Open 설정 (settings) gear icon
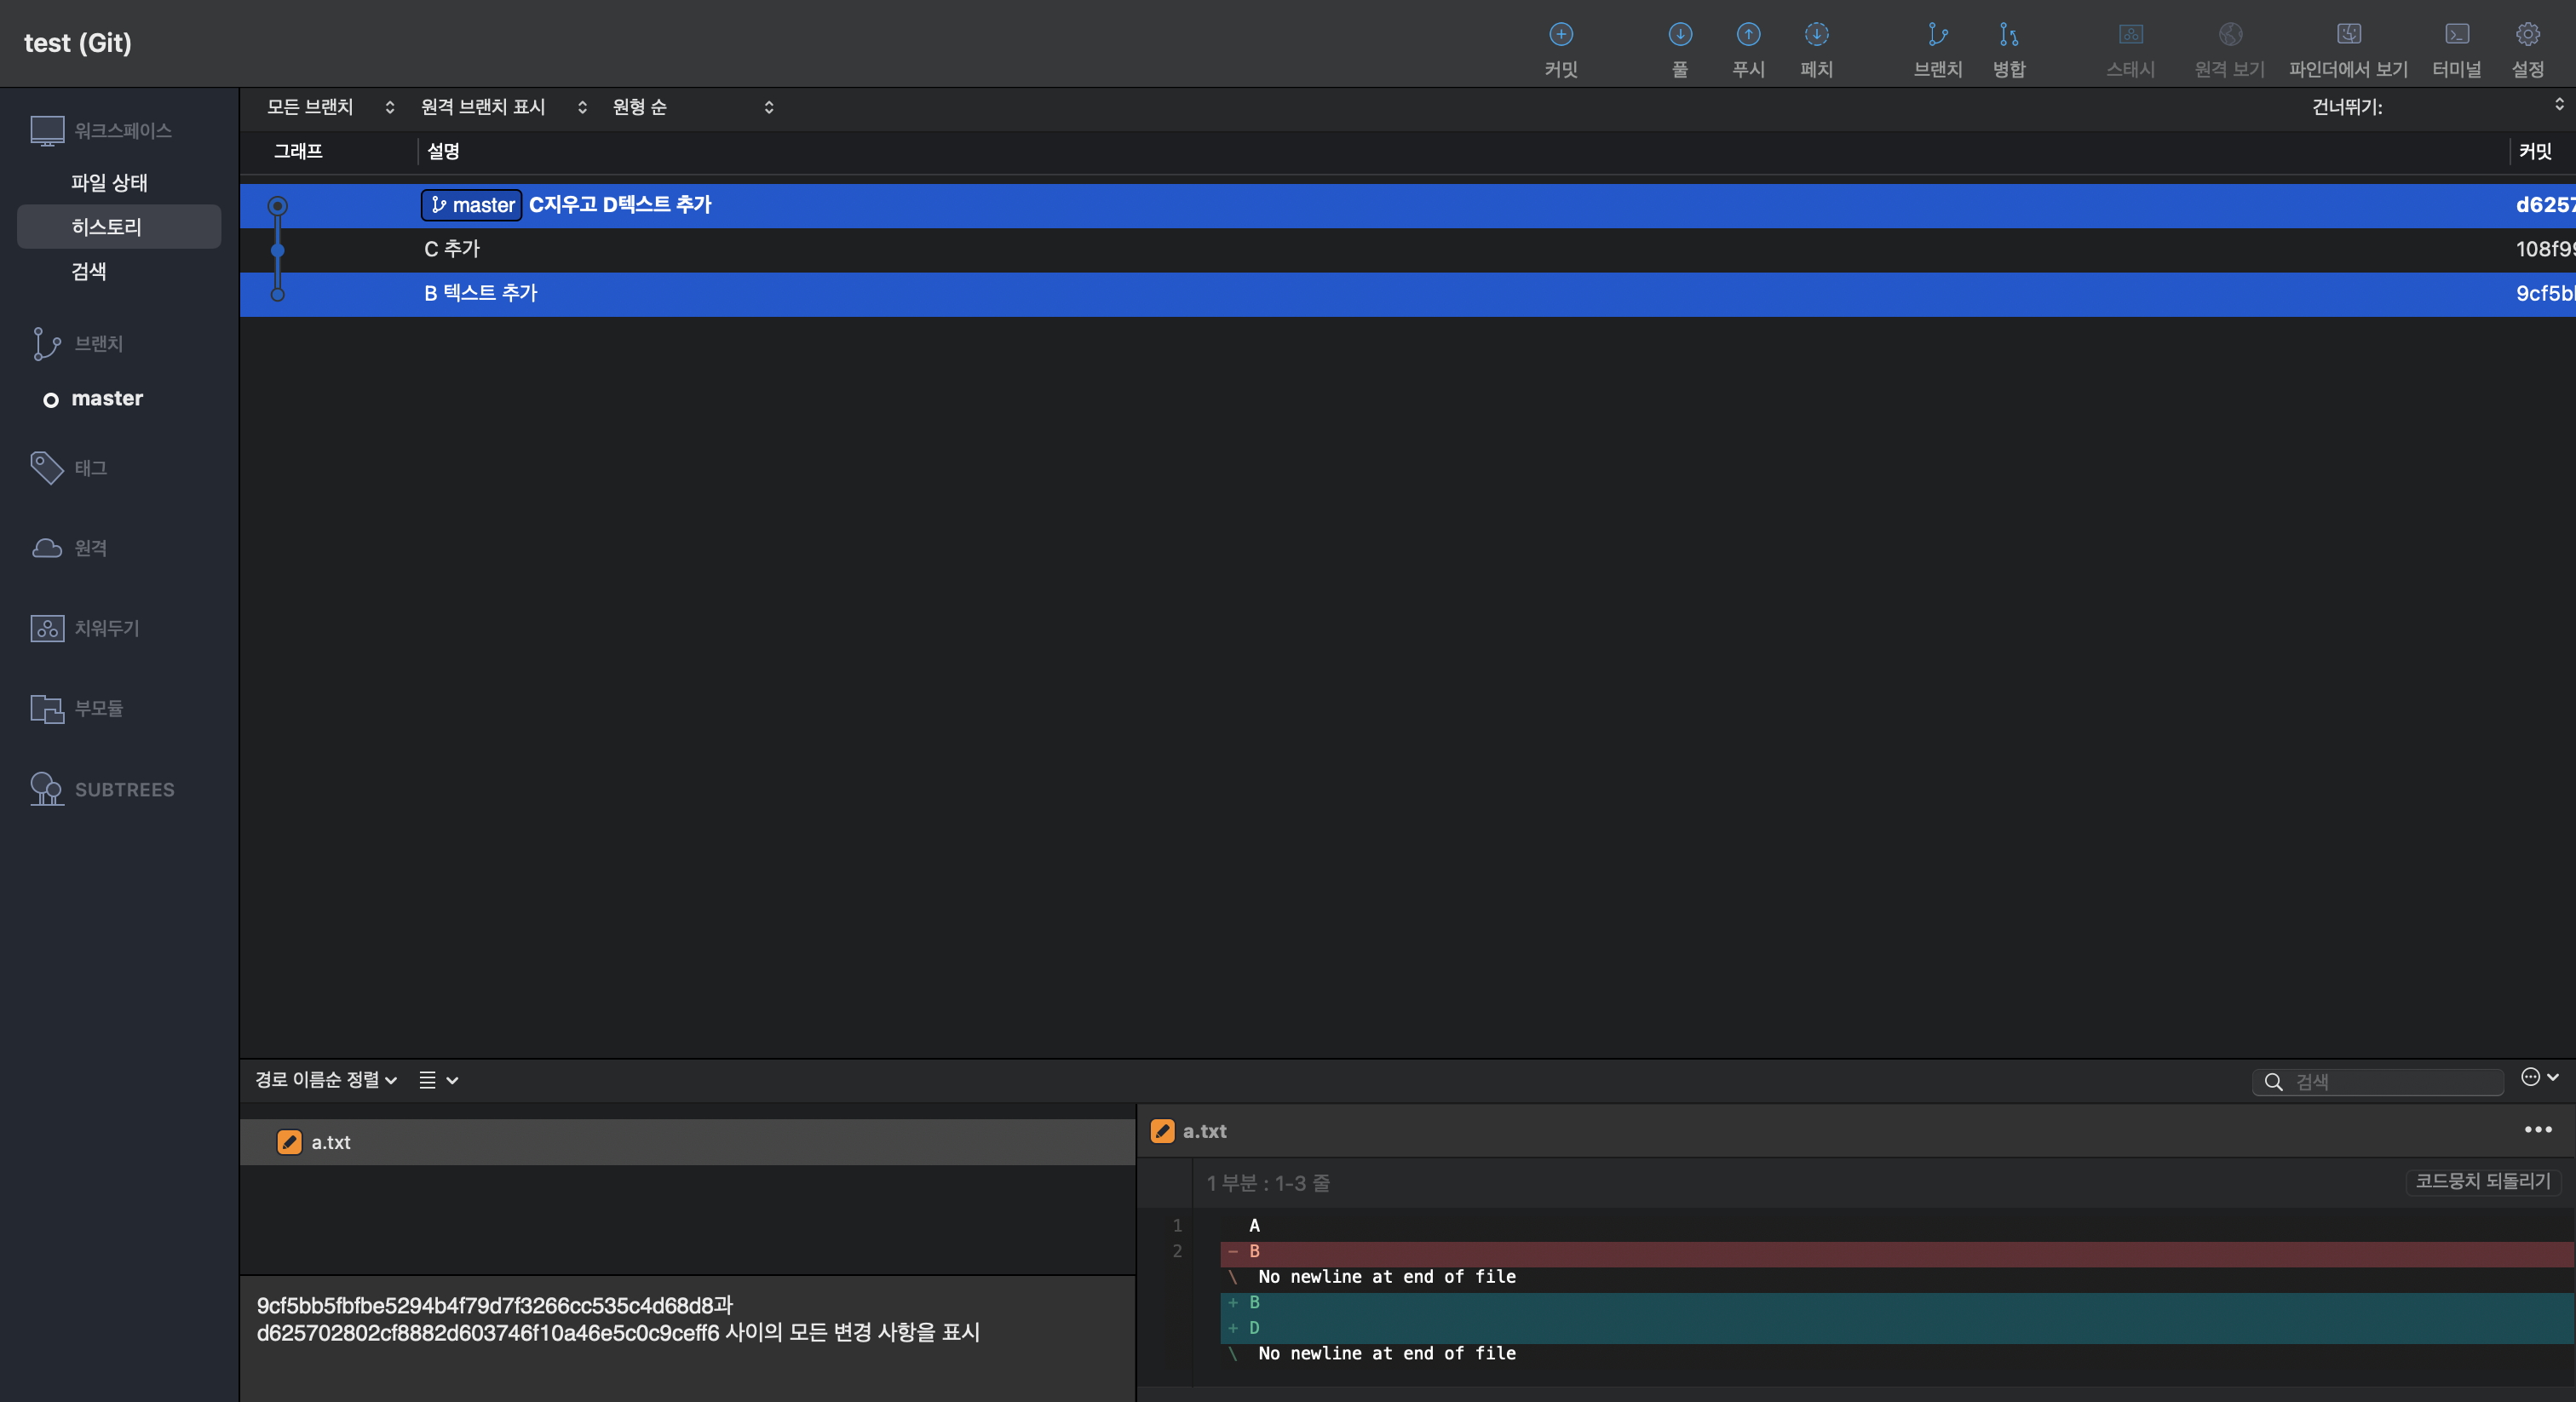This screenshot has width=2576, height=1402. coord(2527,35)
